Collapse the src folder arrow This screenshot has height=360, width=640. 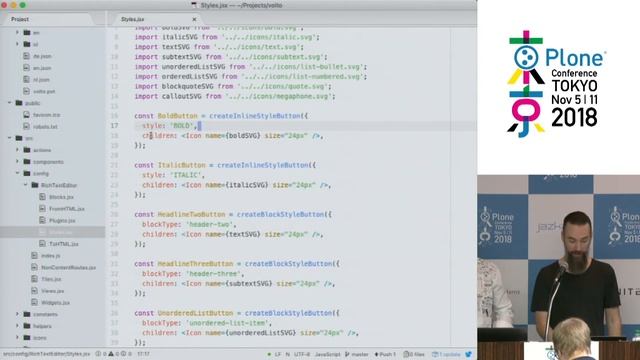coord(10,138)
